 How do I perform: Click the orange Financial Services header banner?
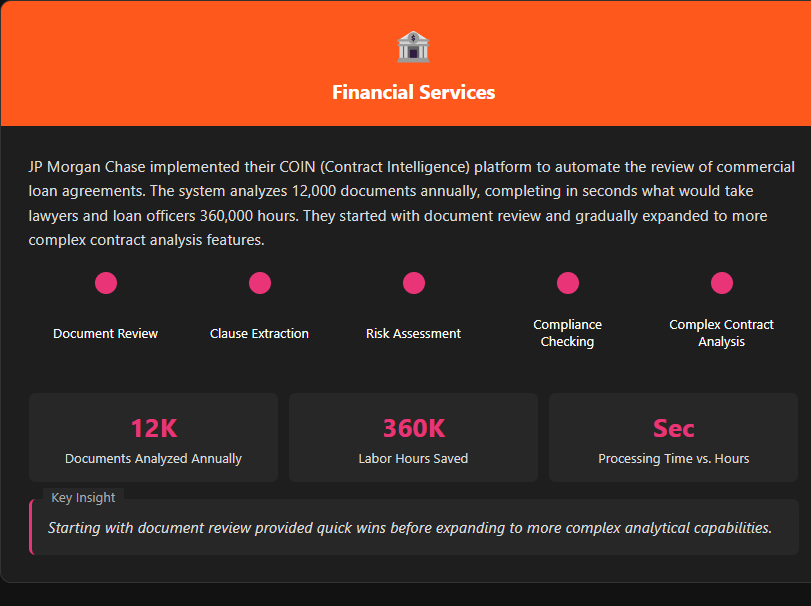406,63
